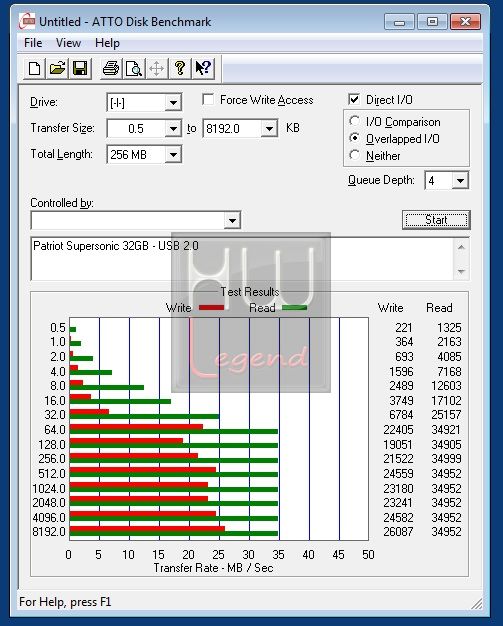Viewport: 503px width, 626px height.
Task: Choose the Neither radio option
Action: pyautogui.click(x=354, y=155)
